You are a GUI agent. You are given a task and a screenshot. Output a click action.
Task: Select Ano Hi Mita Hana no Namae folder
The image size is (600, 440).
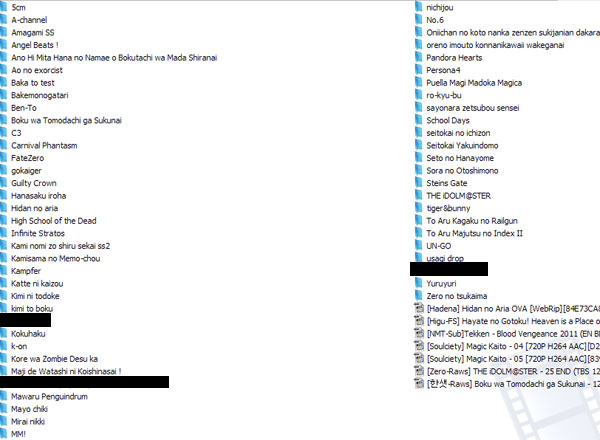click(x=114, y=57)
